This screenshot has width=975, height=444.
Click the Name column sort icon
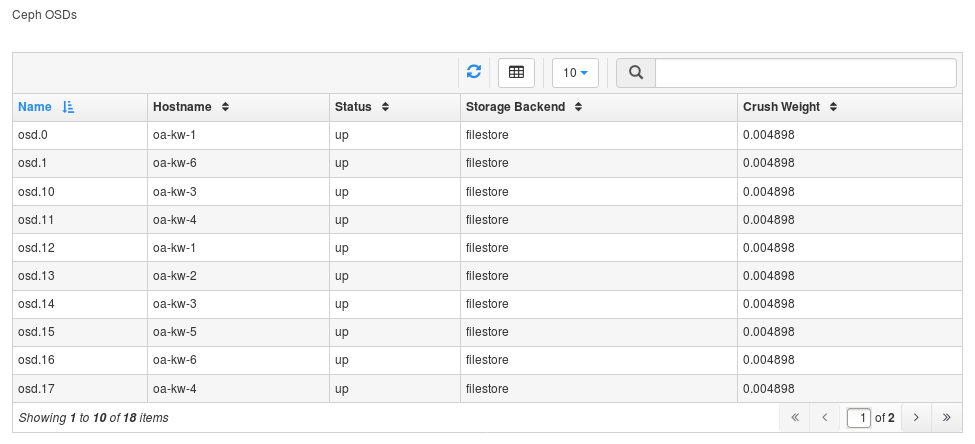(68, 107)
